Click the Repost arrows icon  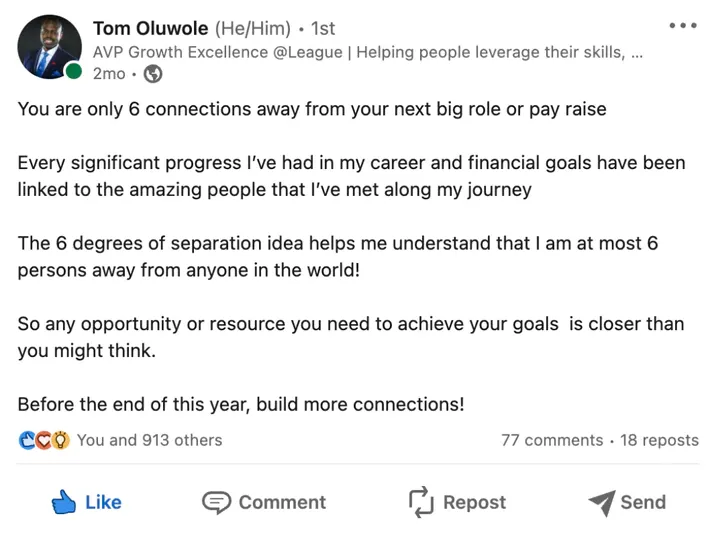(421, 502)
